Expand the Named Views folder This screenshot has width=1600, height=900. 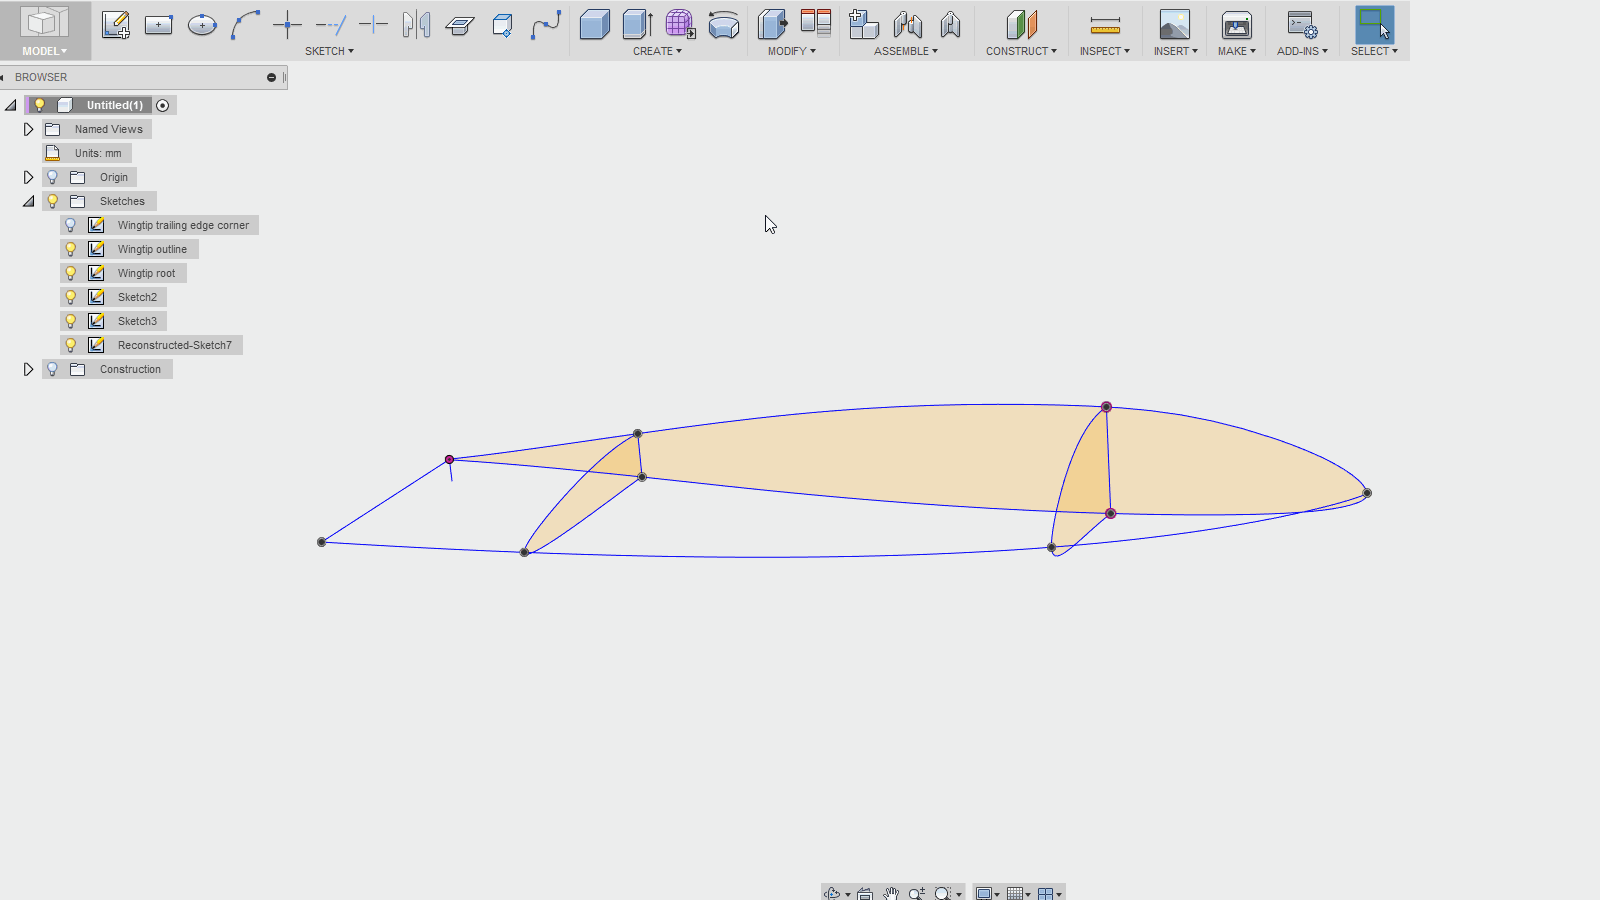click(x=28, y=129)
